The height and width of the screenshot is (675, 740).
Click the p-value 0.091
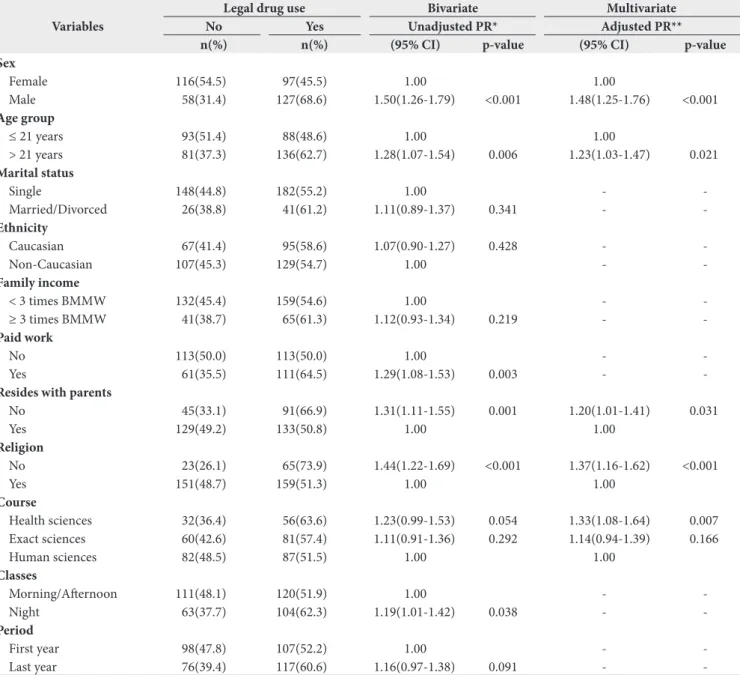point(503,667)
